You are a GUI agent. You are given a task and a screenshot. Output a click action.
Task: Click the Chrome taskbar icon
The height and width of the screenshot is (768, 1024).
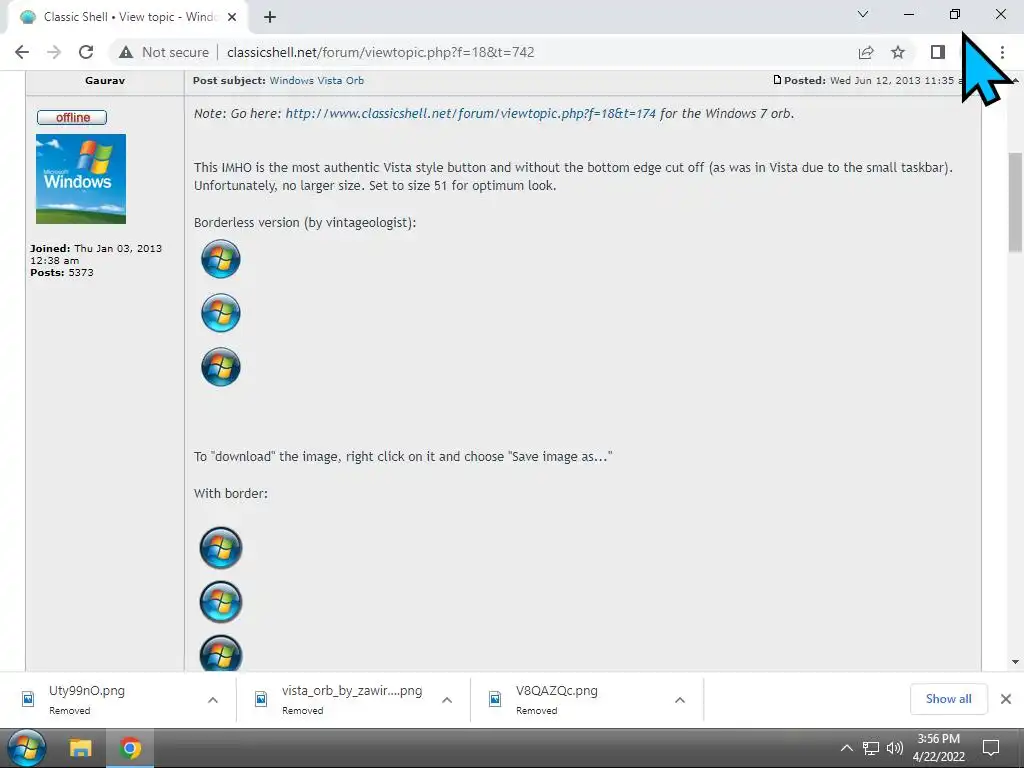coord(130,748)
